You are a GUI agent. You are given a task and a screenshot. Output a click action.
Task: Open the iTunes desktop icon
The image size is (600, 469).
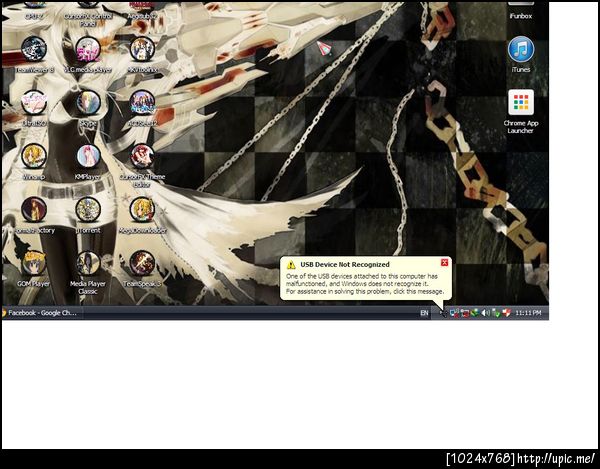521,49
